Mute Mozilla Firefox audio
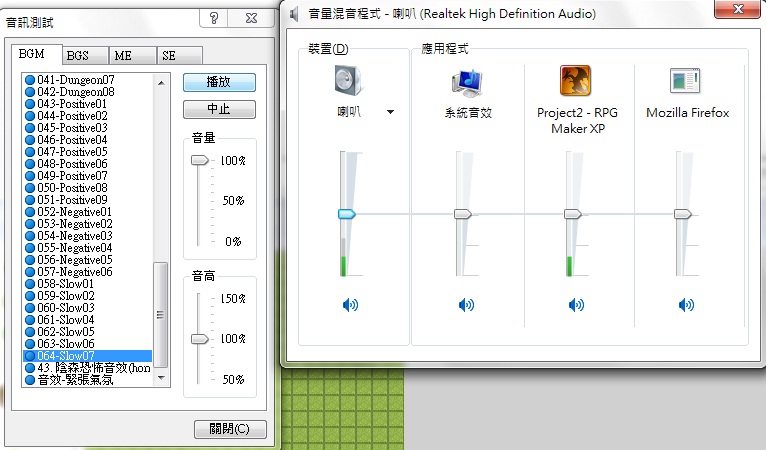Screen dimensions: 766x450 [686, 305]
